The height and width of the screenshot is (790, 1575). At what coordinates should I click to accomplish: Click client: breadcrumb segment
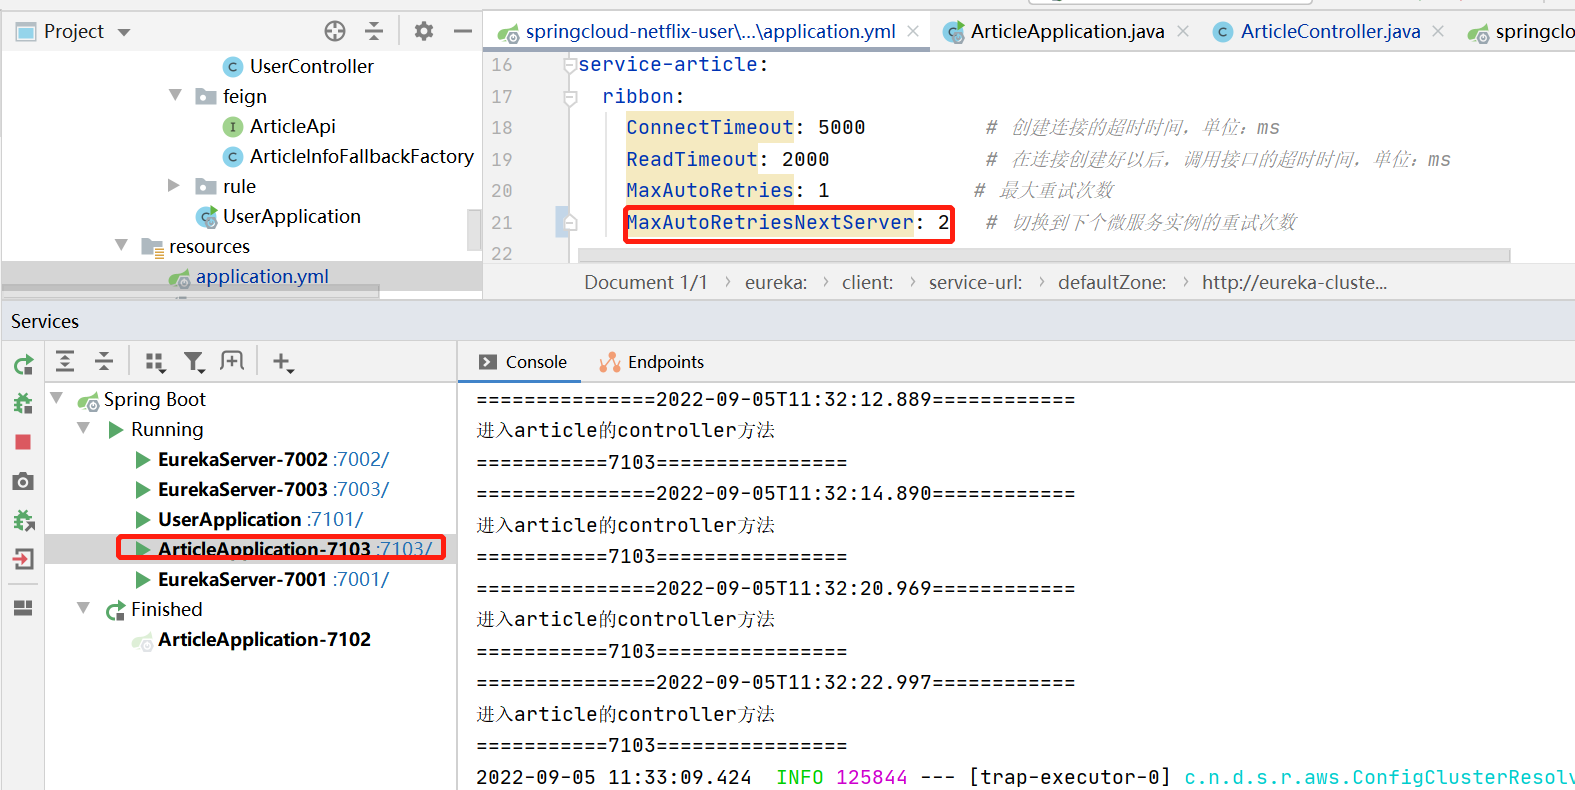point(867,282)
